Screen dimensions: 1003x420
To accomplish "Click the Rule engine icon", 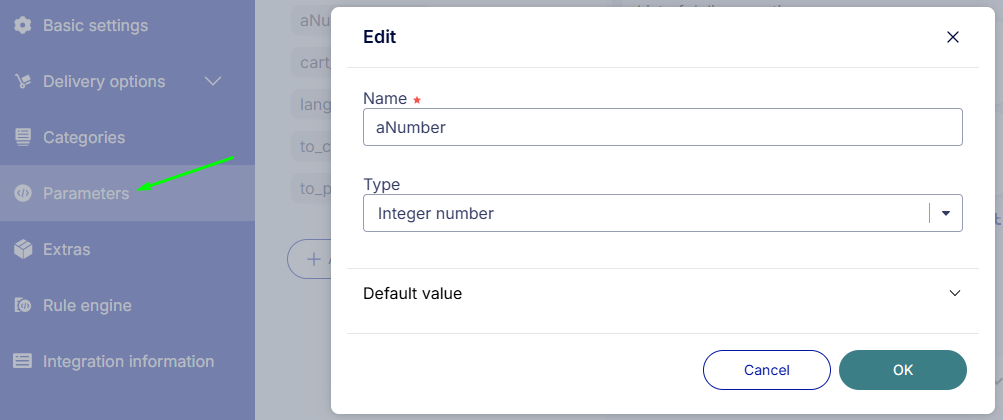I will tap(23, 305).
